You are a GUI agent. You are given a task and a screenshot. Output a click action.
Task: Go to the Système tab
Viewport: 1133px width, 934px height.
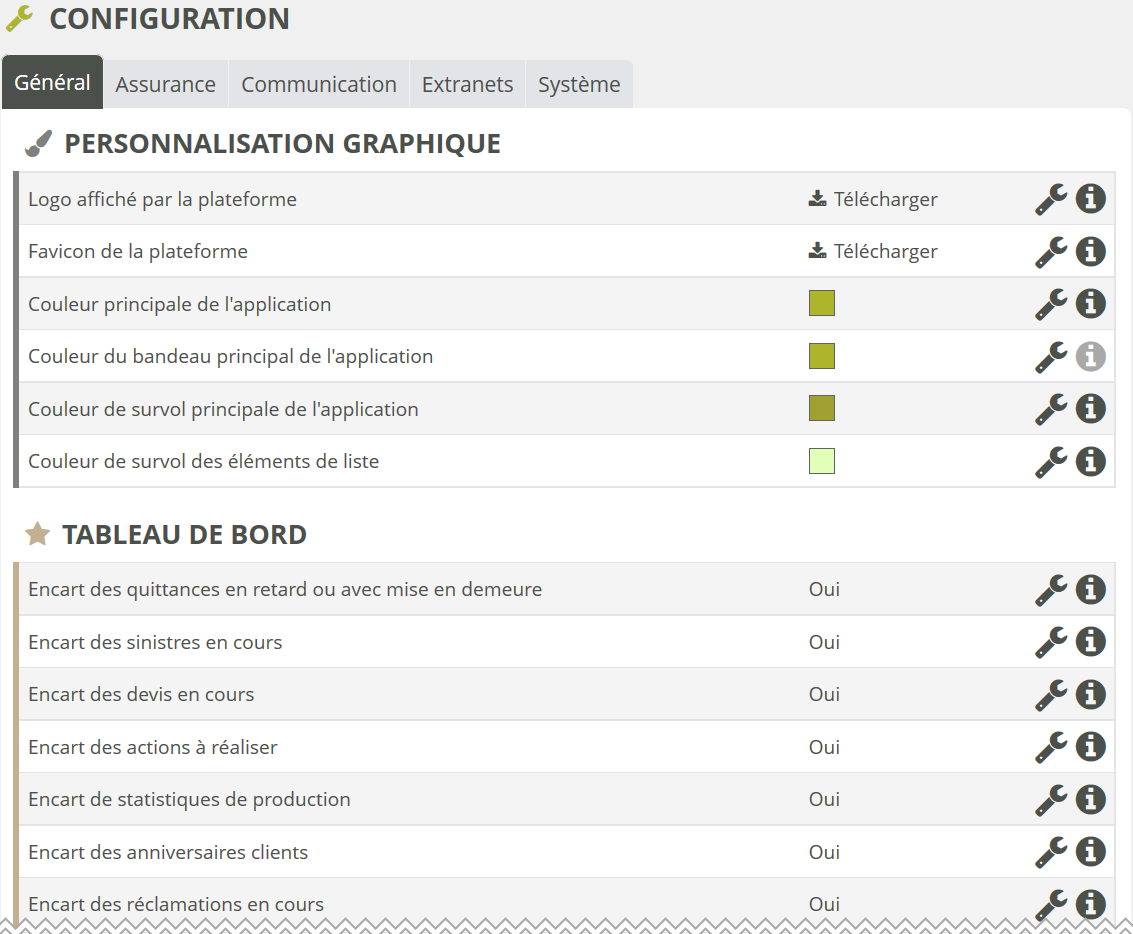tap(579, 85)
